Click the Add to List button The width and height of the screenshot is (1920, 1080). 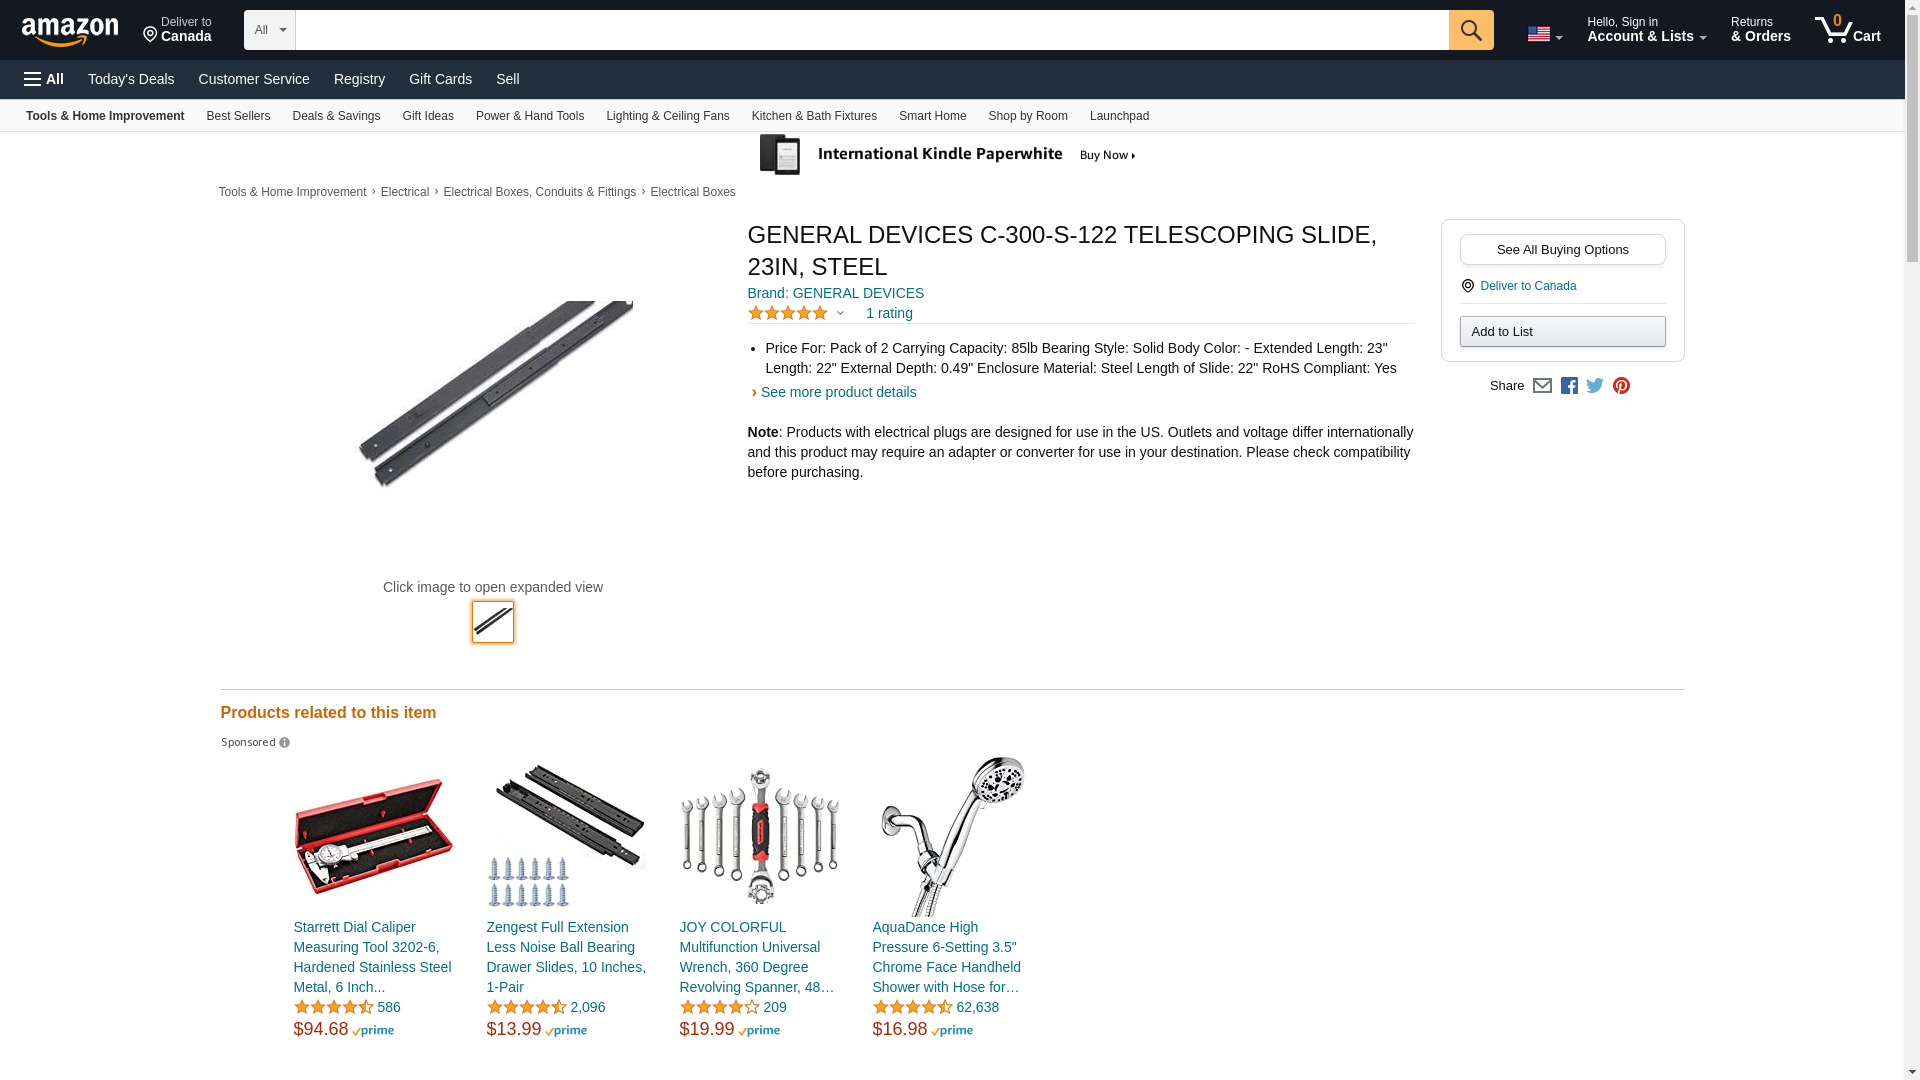1562,332
